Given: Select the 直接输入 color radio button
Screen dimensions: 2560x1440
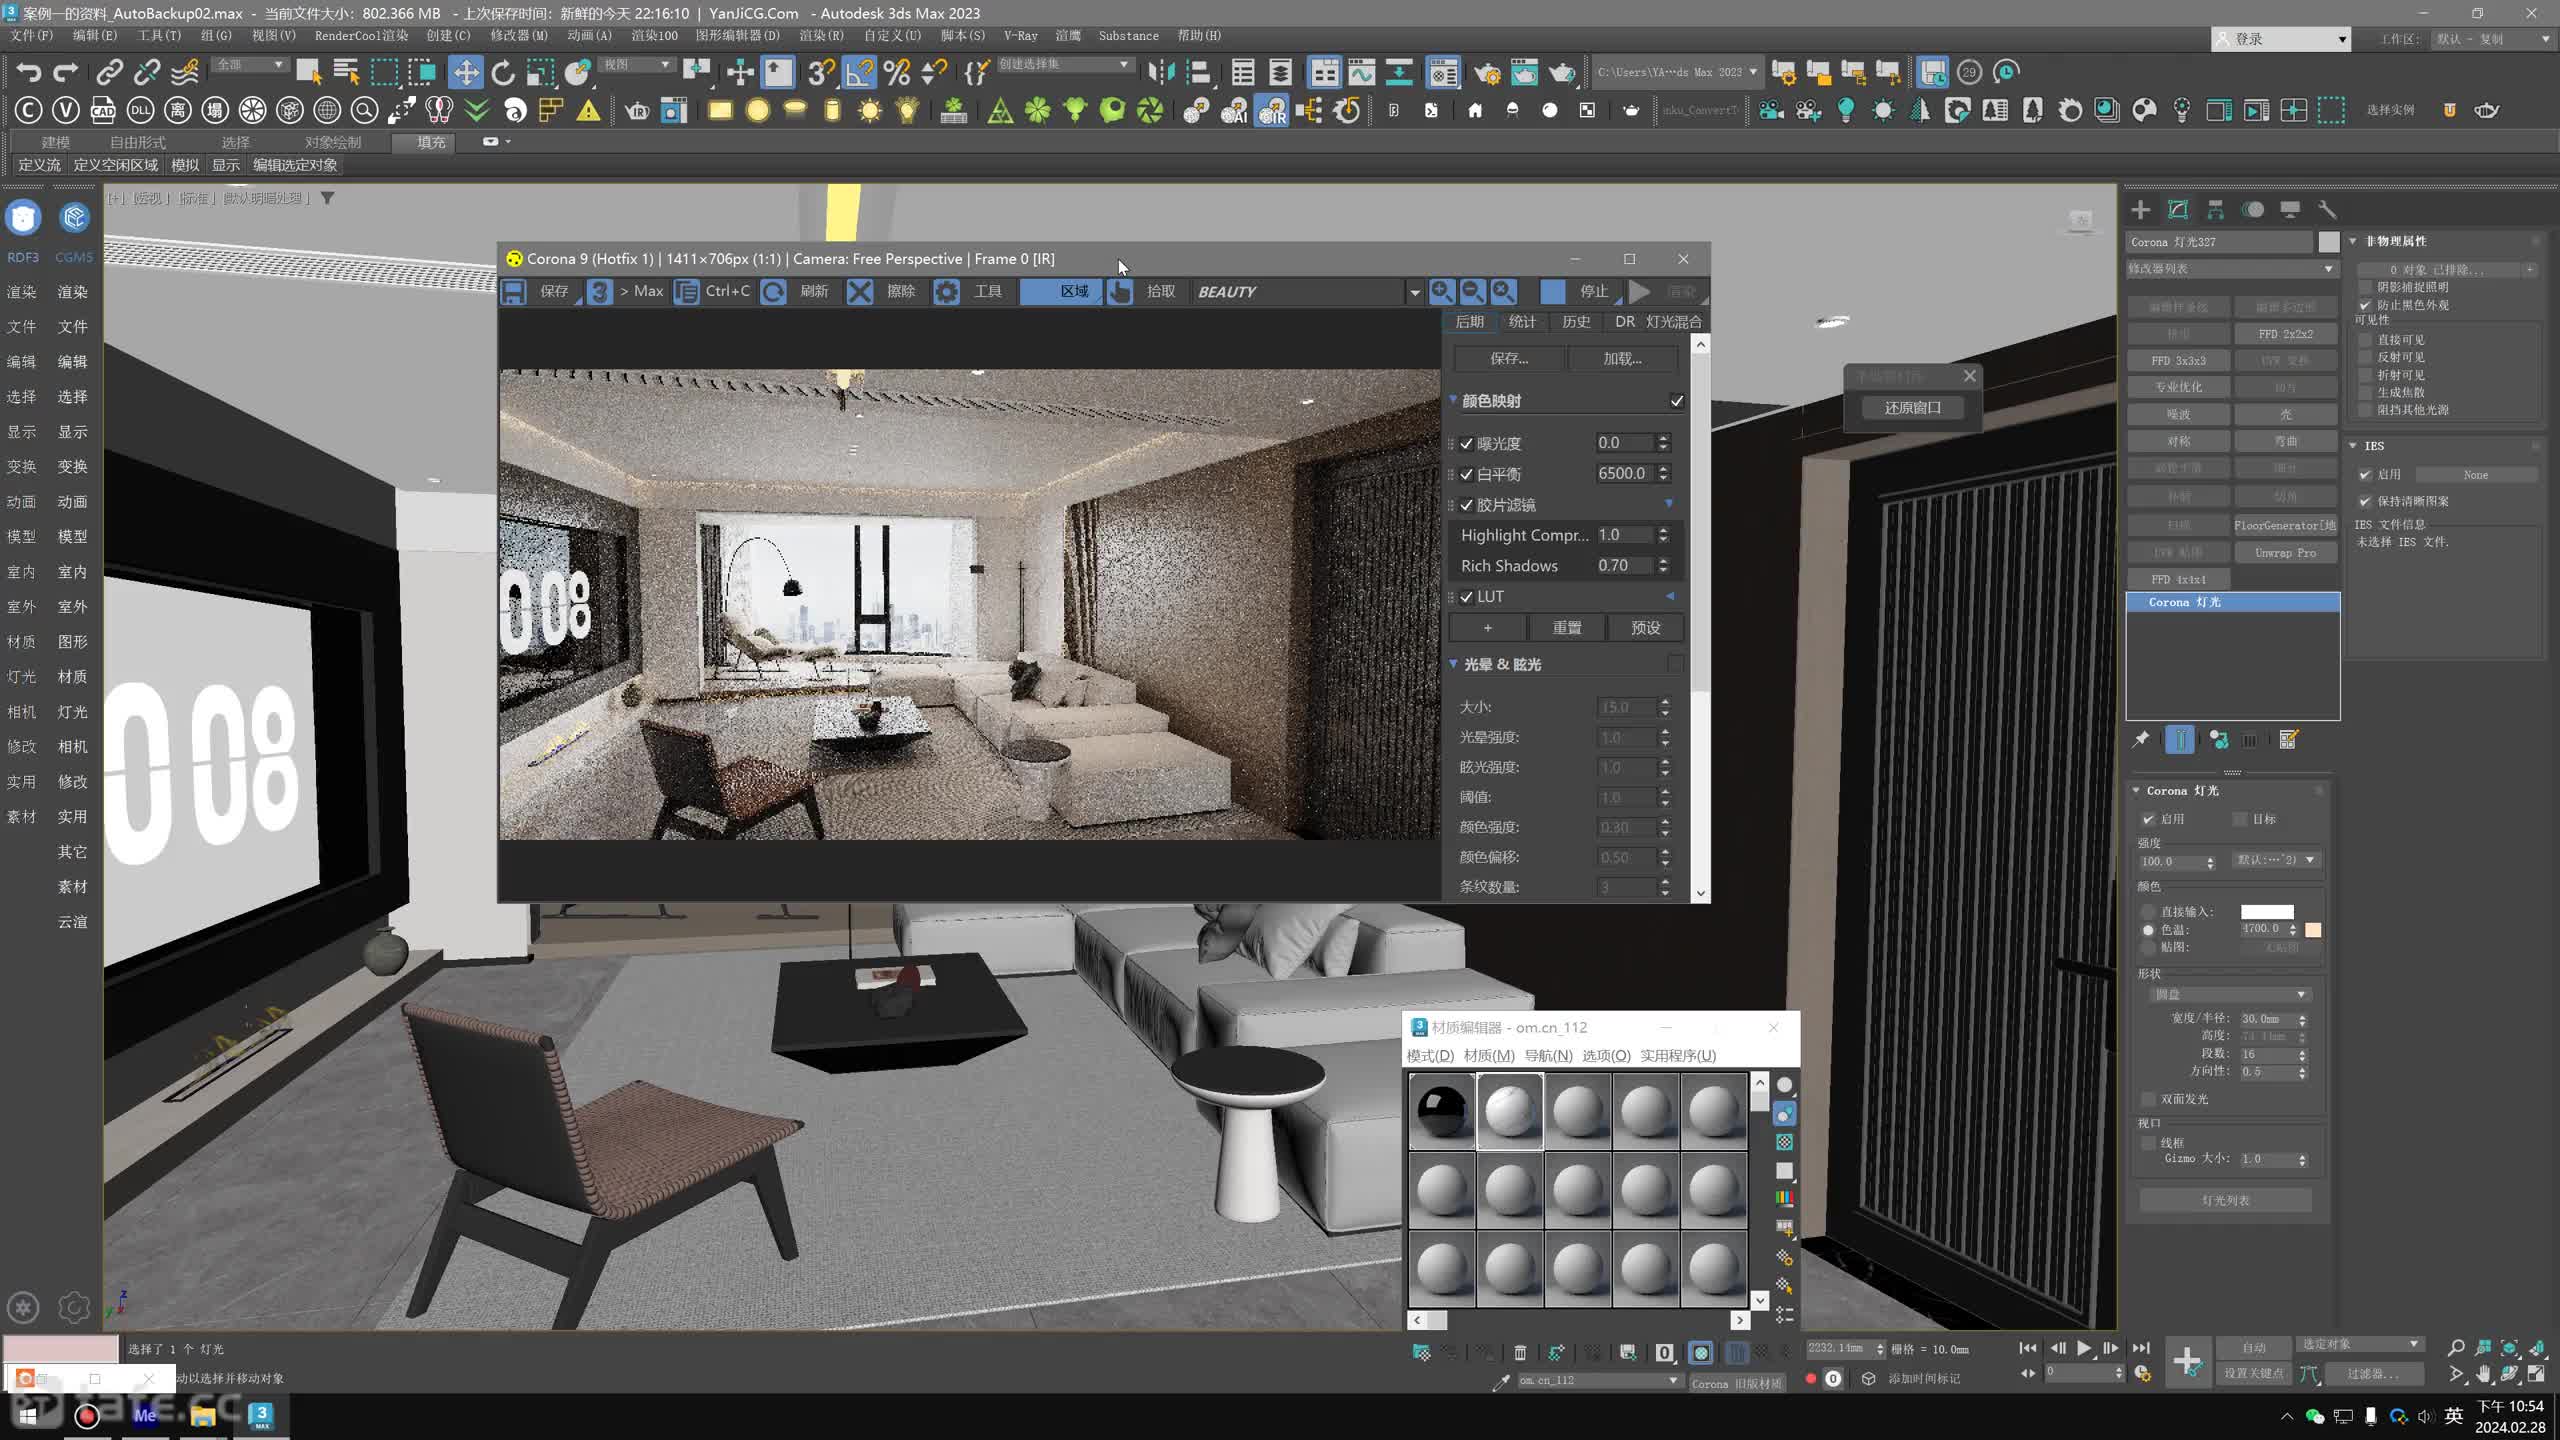Looking at the screenshot, I should tap(2148, 911).
